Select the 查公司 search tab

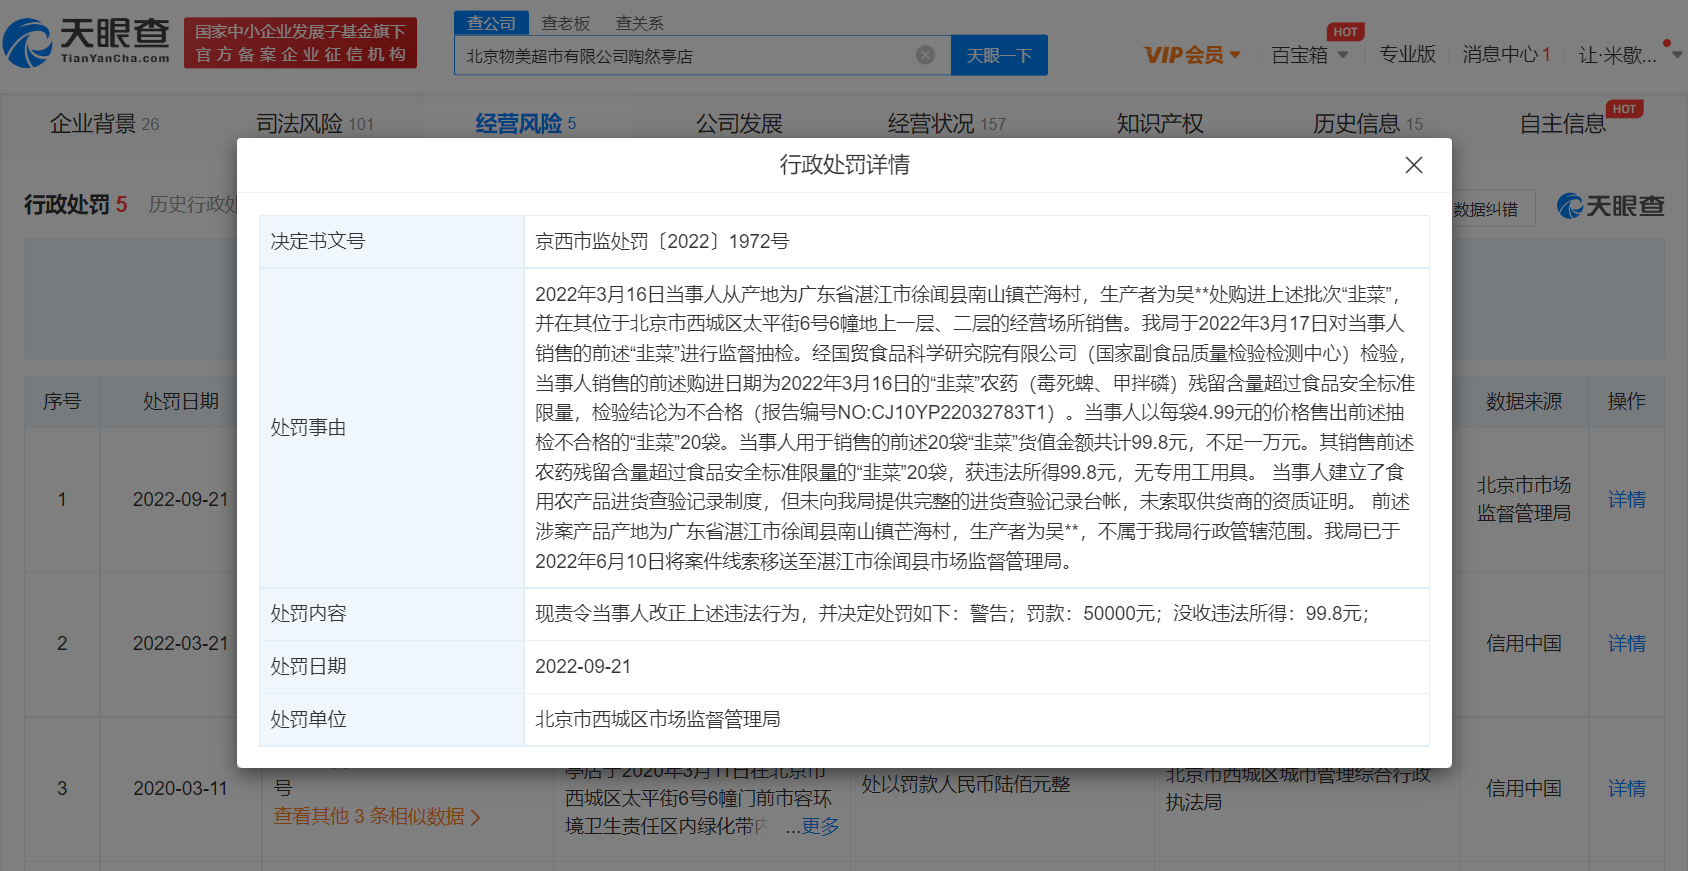pos(491,23)
